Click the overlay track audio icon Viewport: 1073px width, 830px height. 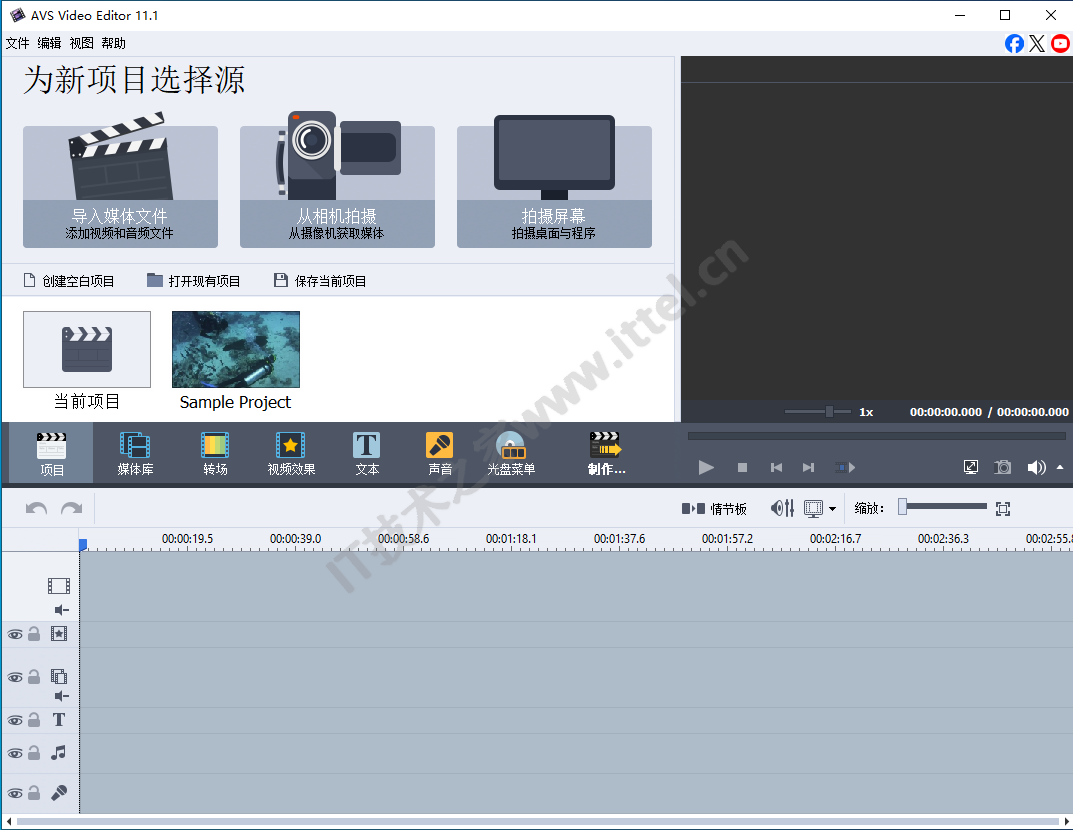pyautogui.click(x=62, y=696)
